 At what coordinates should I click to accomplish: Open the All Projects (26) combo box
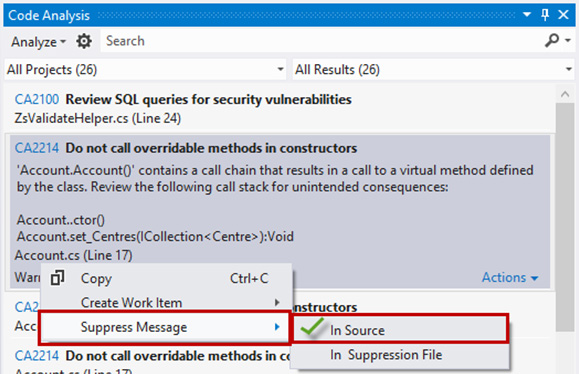click(145, 69)
